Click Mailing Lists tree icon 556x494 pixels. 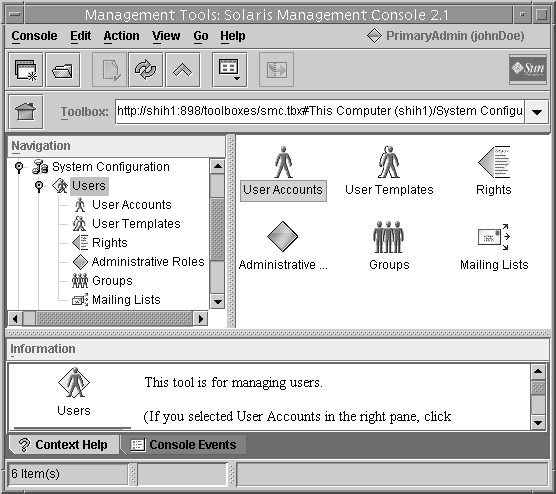(80, 300)
